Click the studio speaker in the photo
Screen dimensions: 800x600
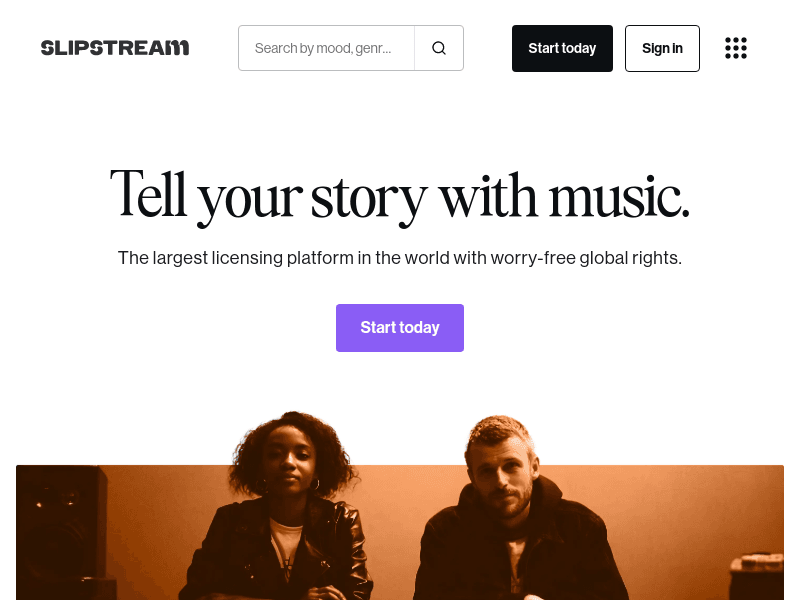(61, 531)
